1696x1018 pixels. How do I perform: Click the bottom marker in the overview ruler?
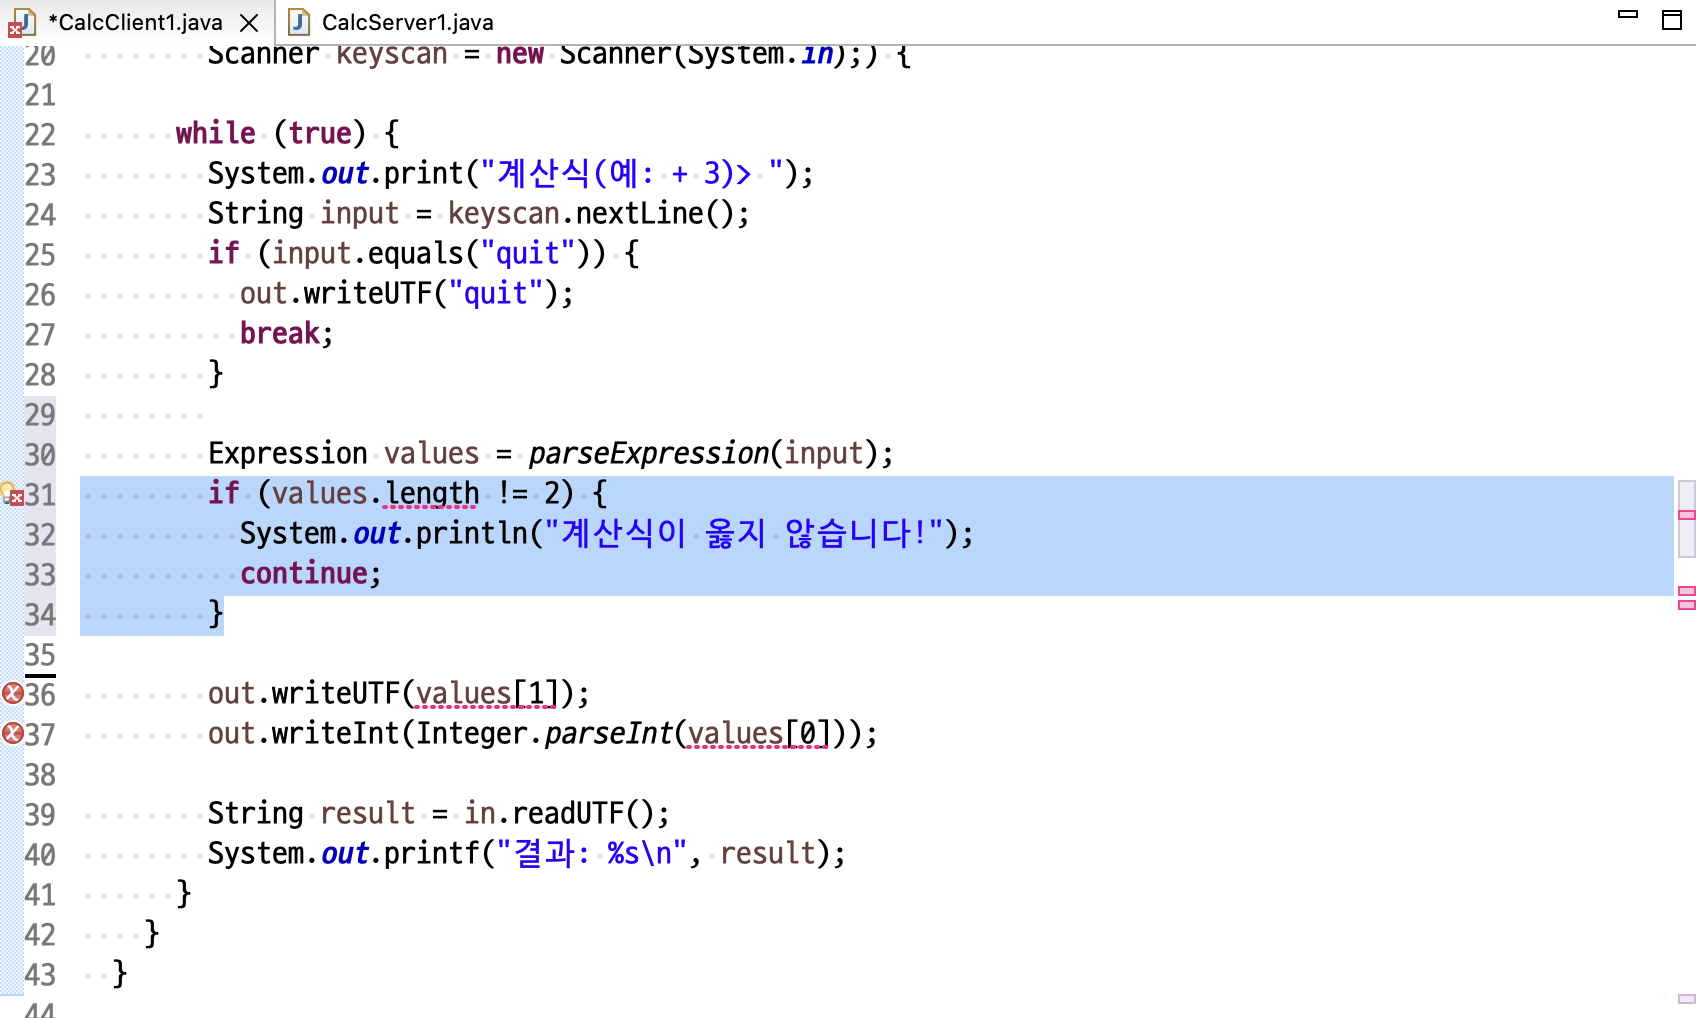[x=1687, y=998]
